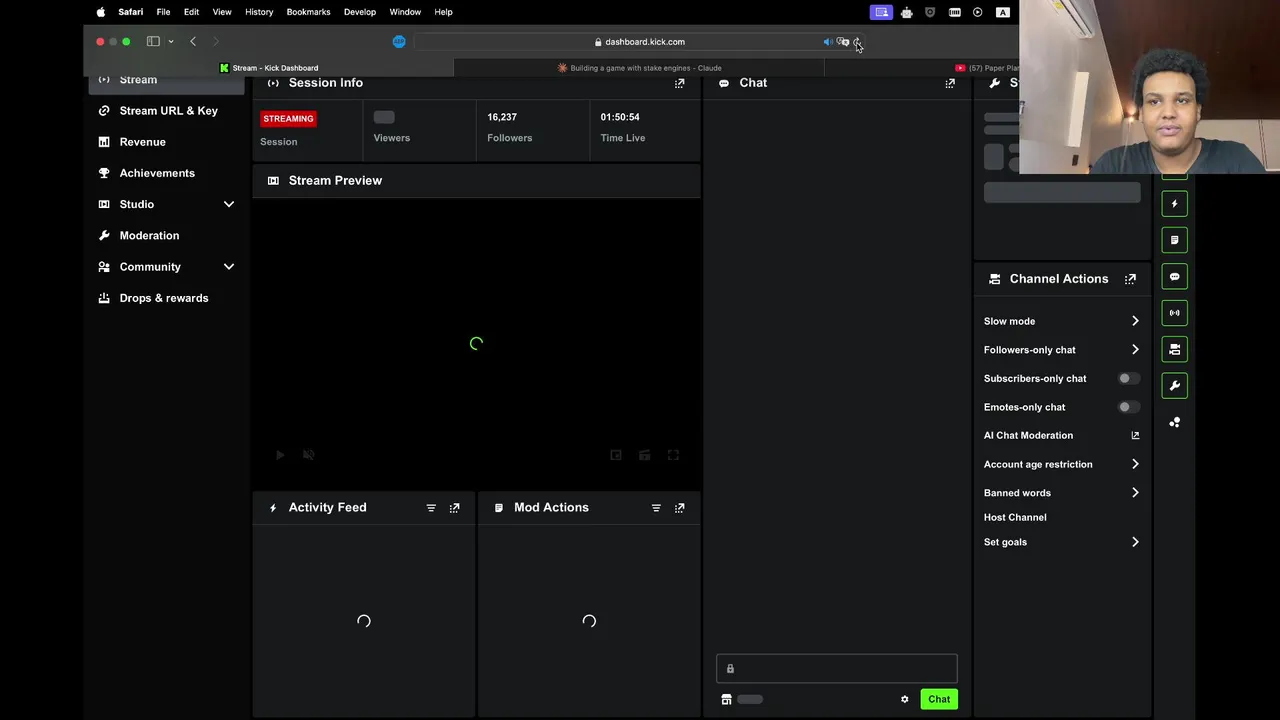Screen dimensions: 1280x720
Task: Open AI Chat Moderation external link icon
Action: (1135, 435)
